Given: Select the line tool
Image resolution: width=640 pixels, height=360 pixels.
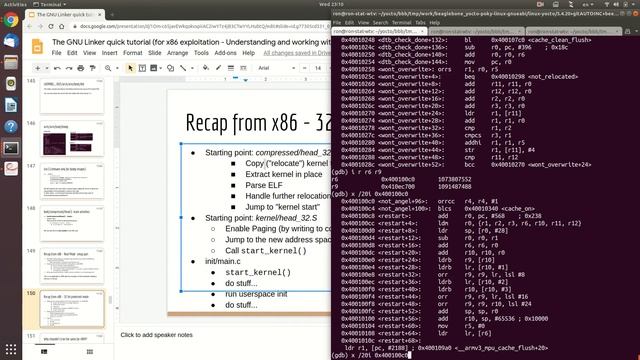Looking at the screenshot, I should (183, 68).
